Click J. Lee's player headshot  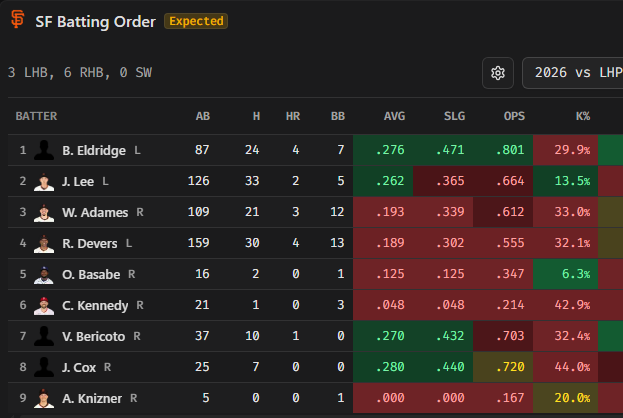44,181
